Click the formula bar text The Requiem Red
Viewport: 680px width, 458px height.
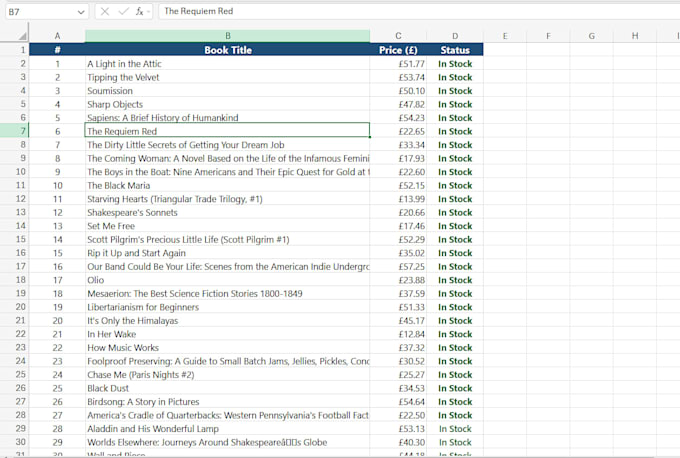(x=199, y=11)
